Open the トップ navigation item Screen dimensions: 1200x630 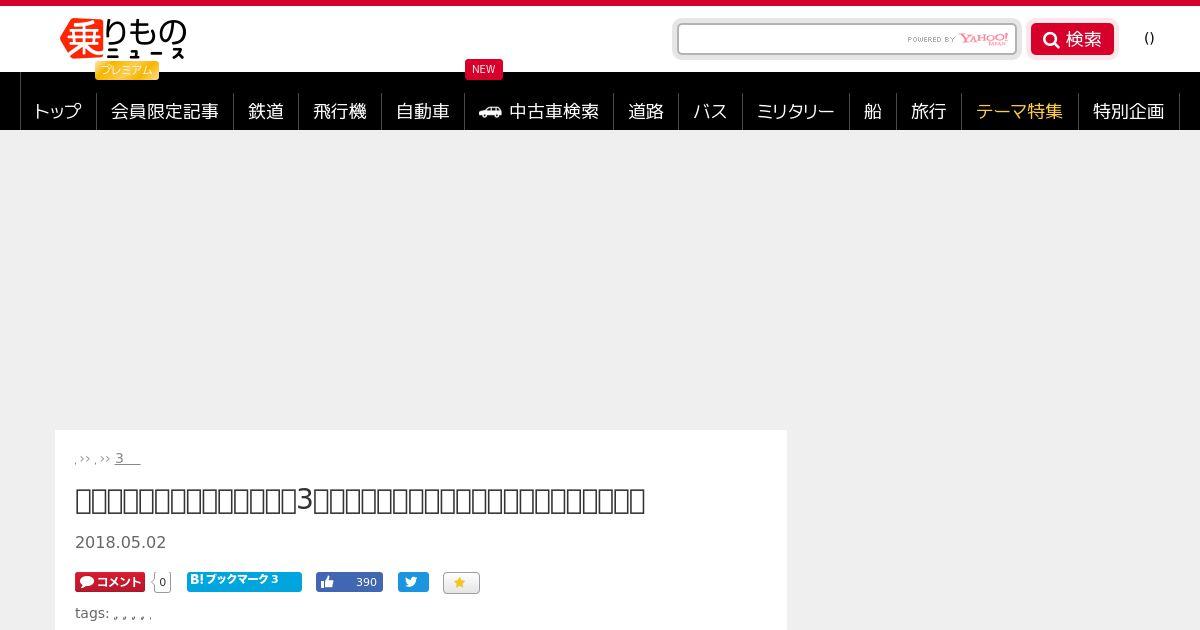[x=57, y=111]
